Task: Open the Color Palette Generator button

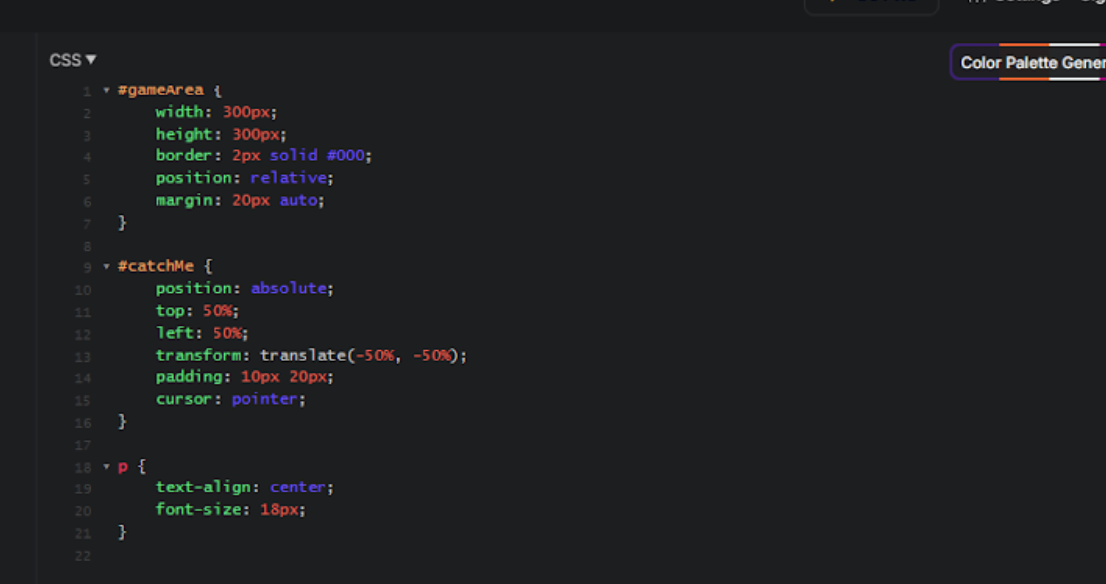Action: tap(1029, 63)
